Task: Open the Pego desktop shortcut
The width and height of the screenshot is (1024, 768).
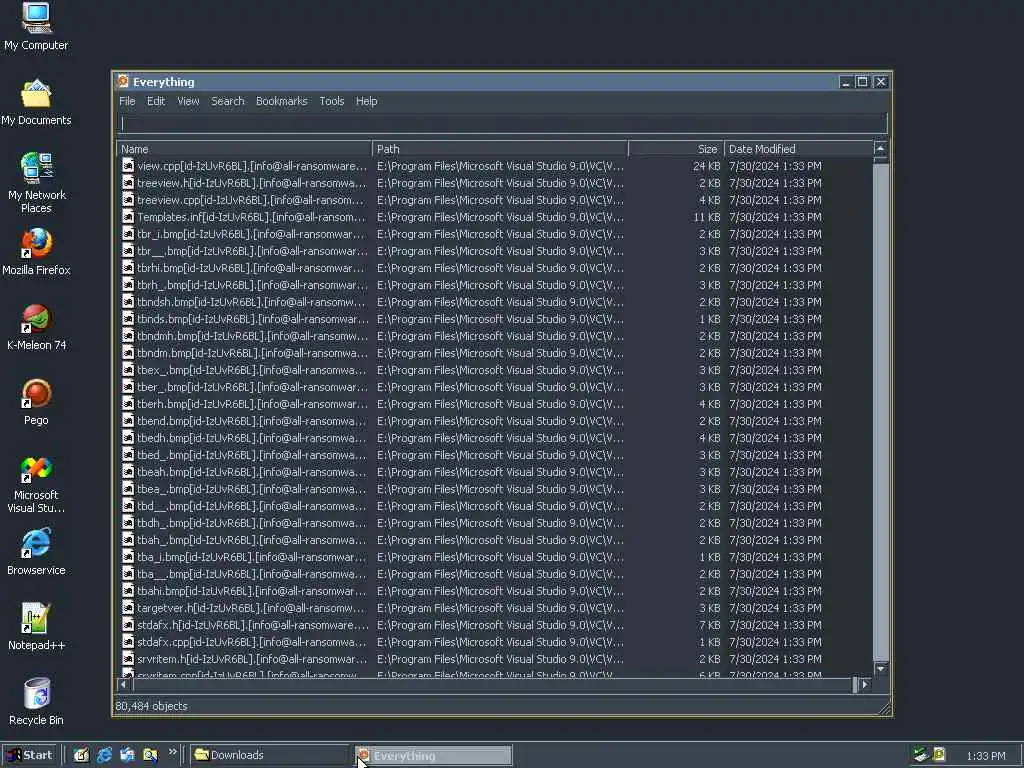Action: pos(36,402)
